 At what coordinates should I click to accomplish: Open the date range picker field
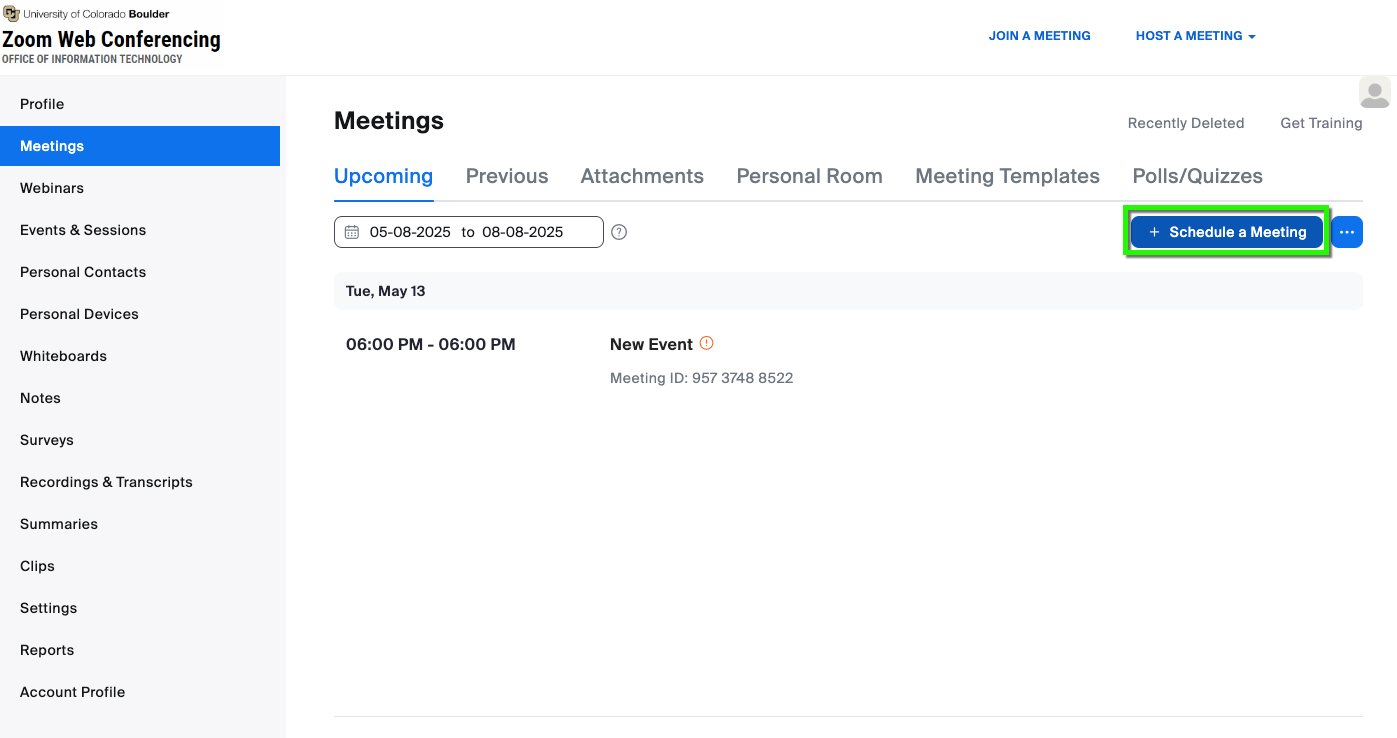coord(469,232)
